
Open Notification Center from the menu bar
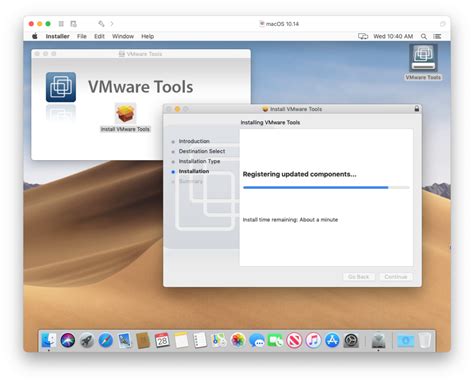pos(437,36)
